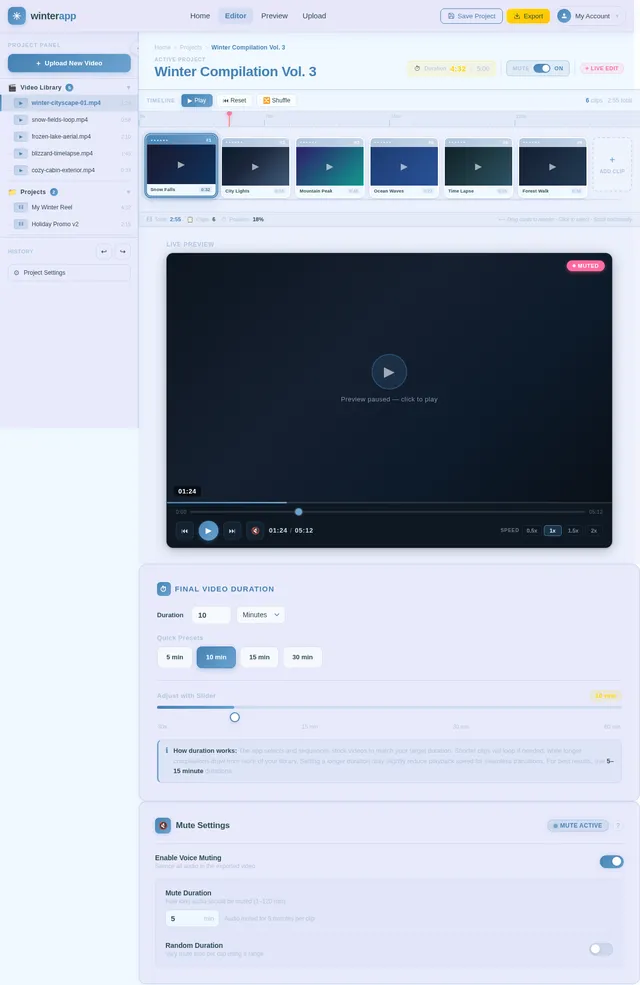Select the Ocean Waves clip thumbnail
The height and width of the screenshot is (985, 640).
coord(403,166)
